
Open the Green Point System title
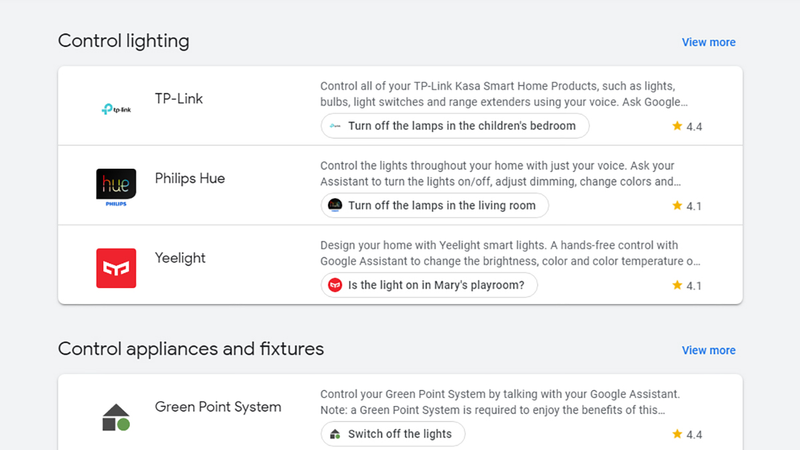click(218, 407)
